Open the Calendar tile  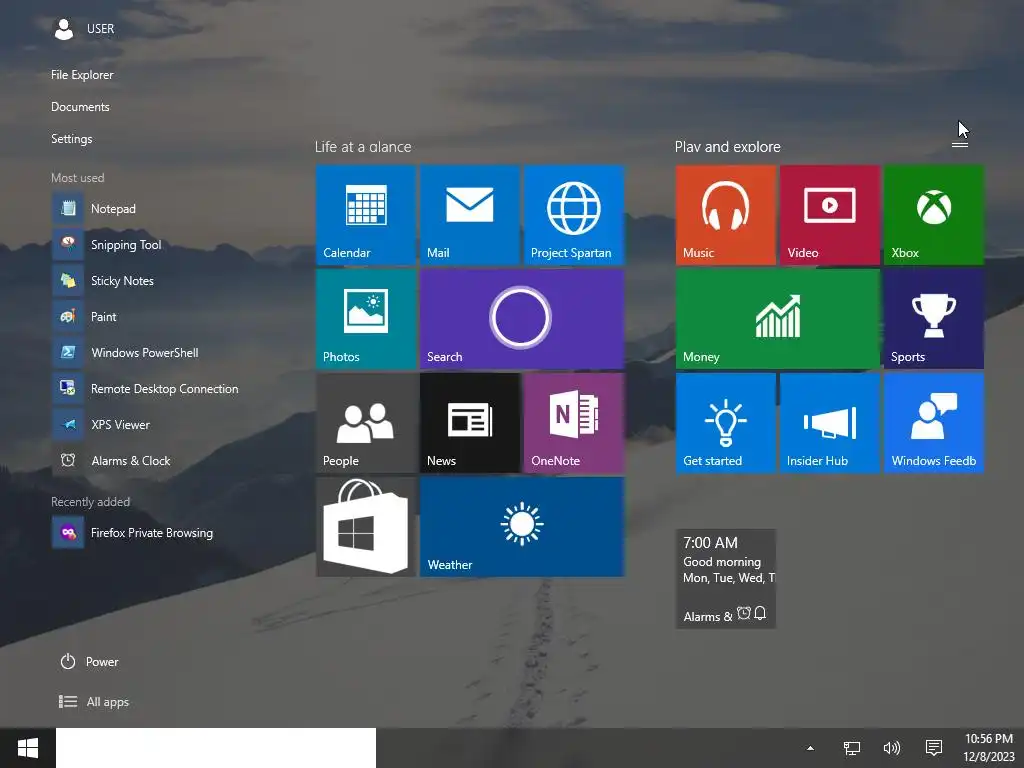pyautogui.click(x=365, y=215)
